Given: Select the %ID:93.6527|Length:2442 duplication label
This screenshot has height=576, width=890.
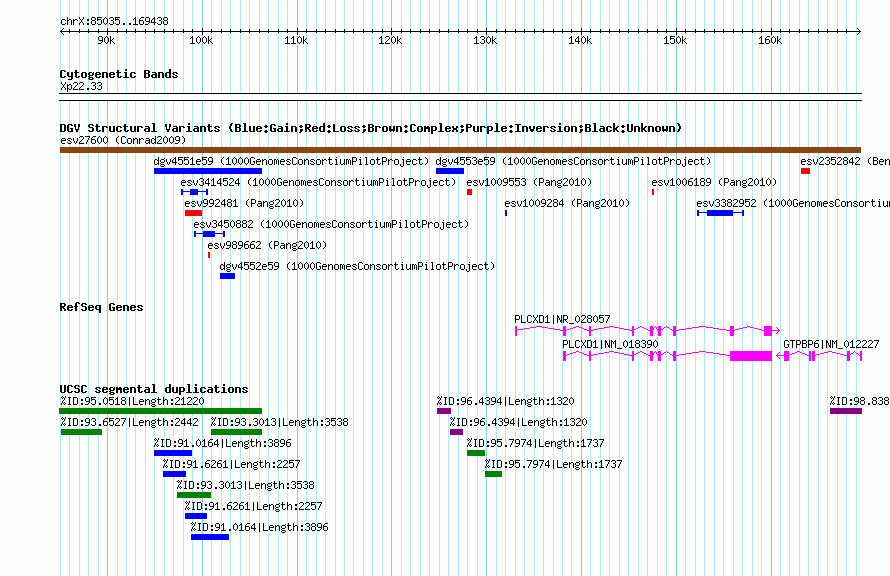Looking at the screenshot, I should tap(129, 422).
